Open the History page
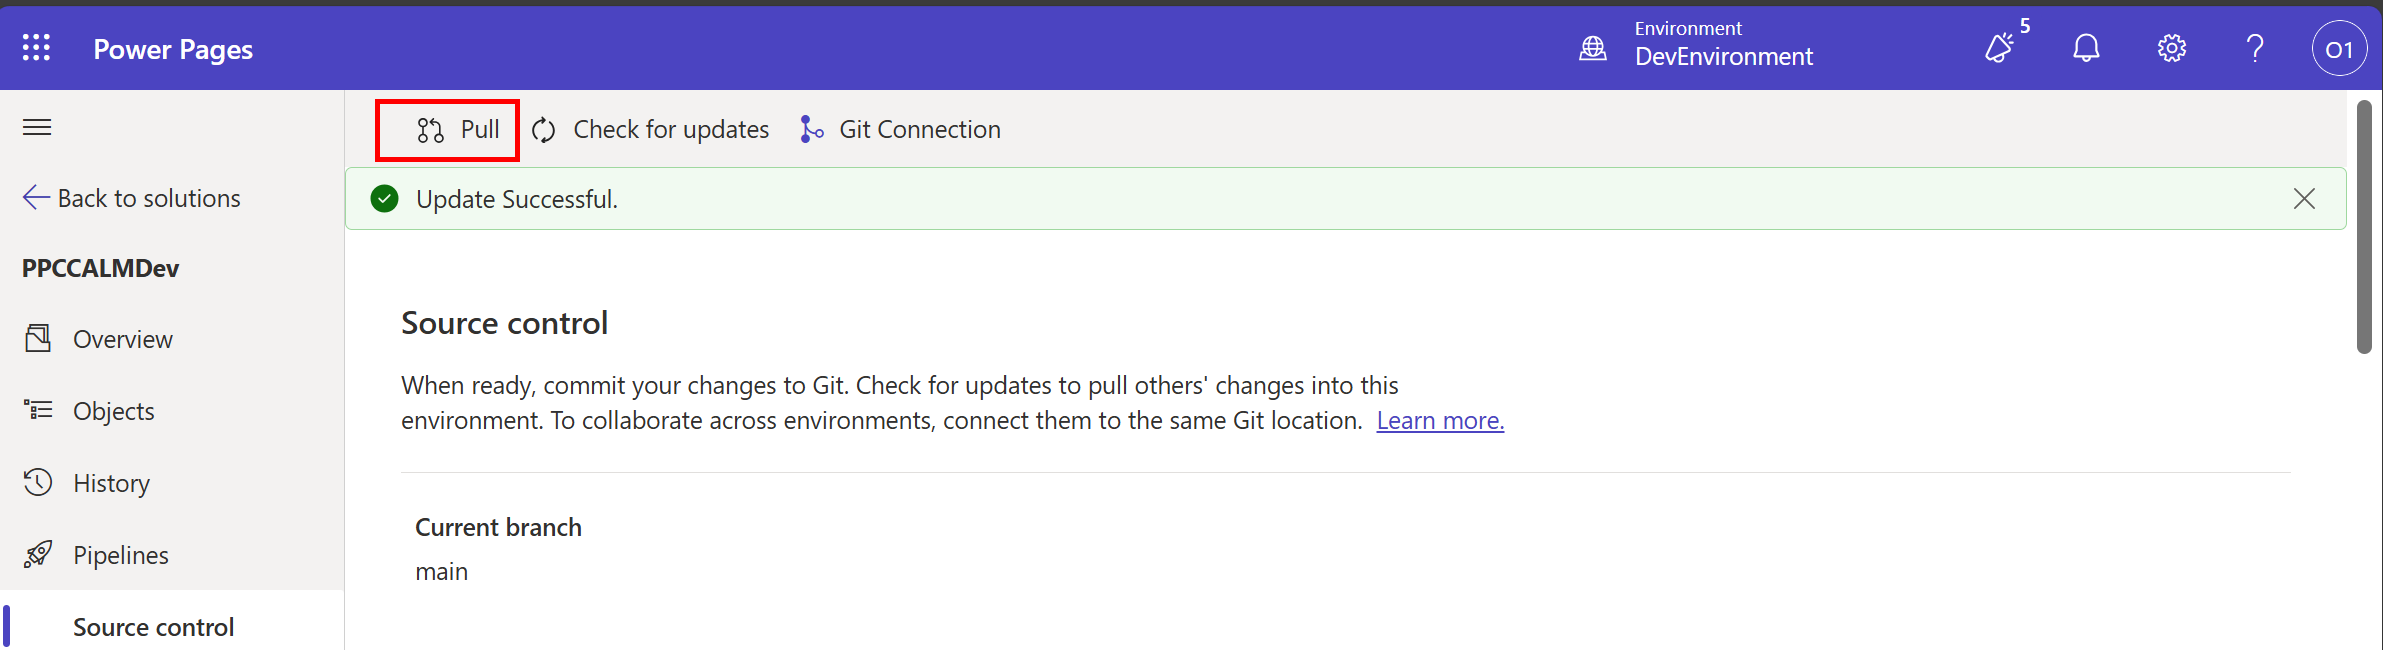The width and height of the screenshot is (2383, 650). click(x=111, y=483)
